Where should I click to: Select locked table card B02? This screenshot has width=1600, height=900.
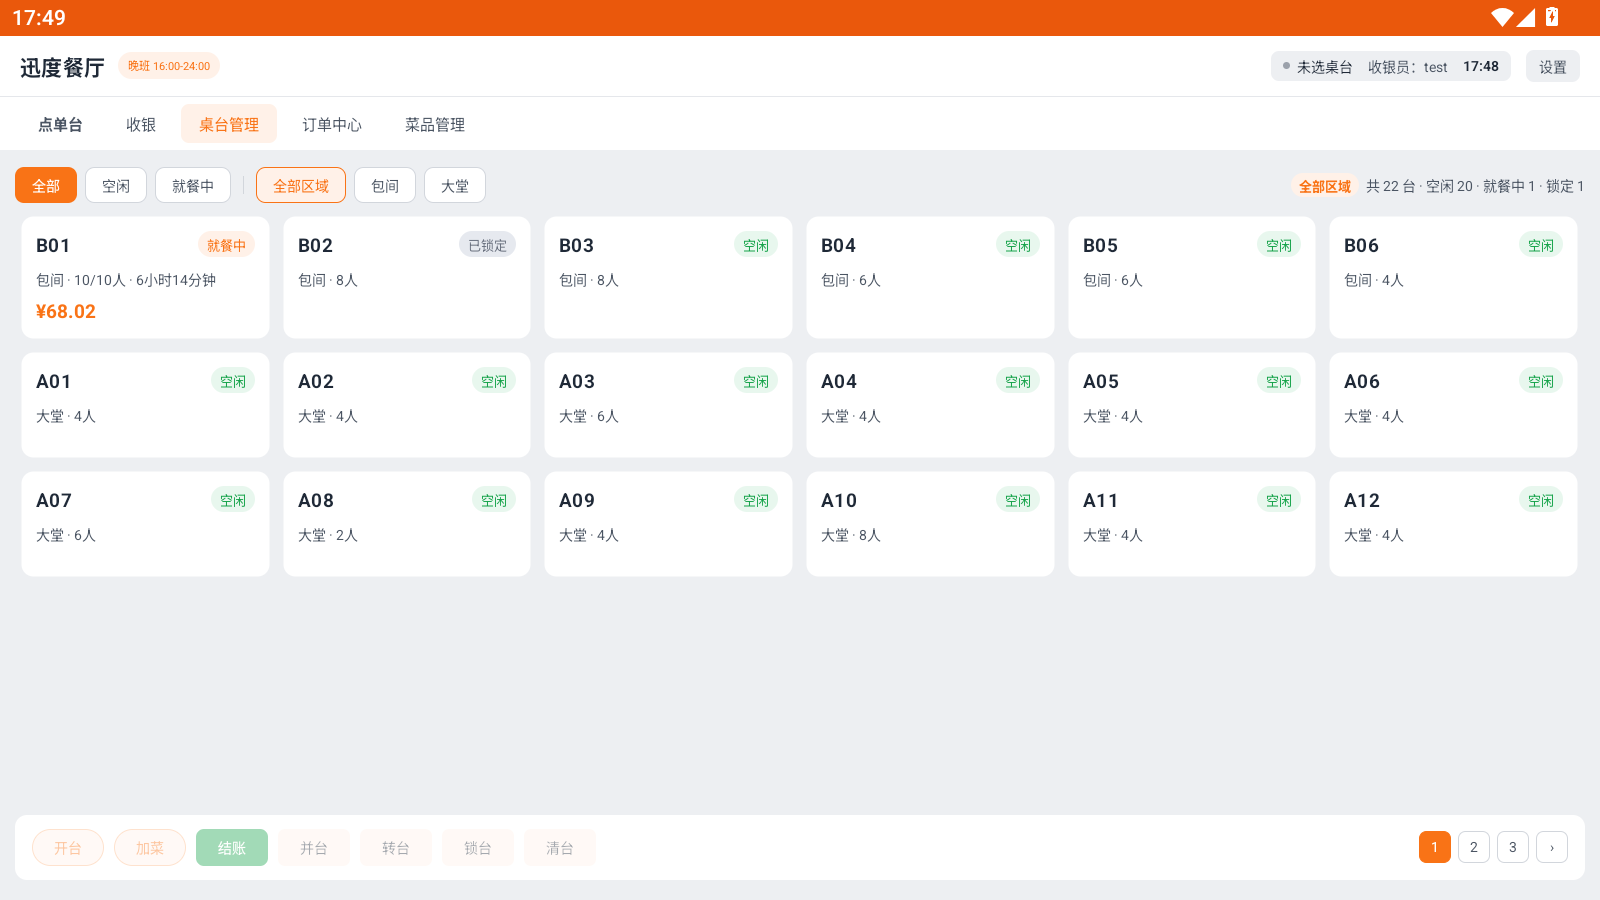[407, 278]
